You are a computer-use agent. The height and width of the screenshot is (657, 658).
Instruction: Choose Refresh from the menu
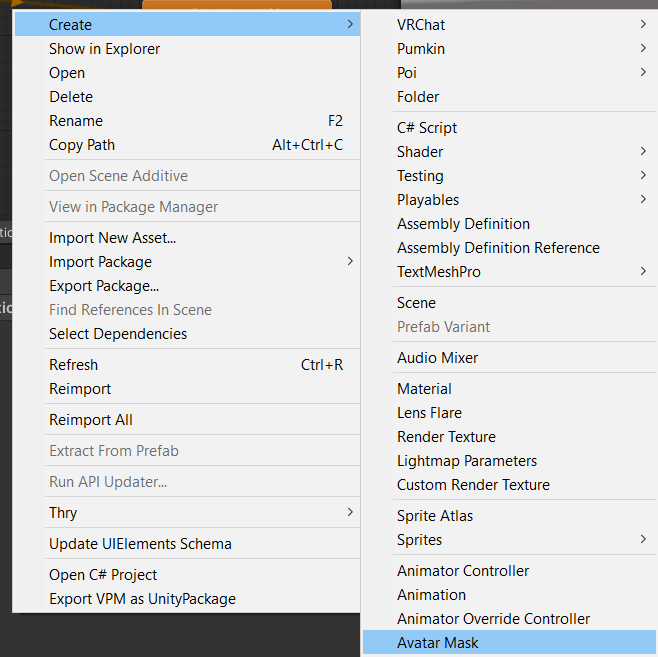[x=187, y=365]
